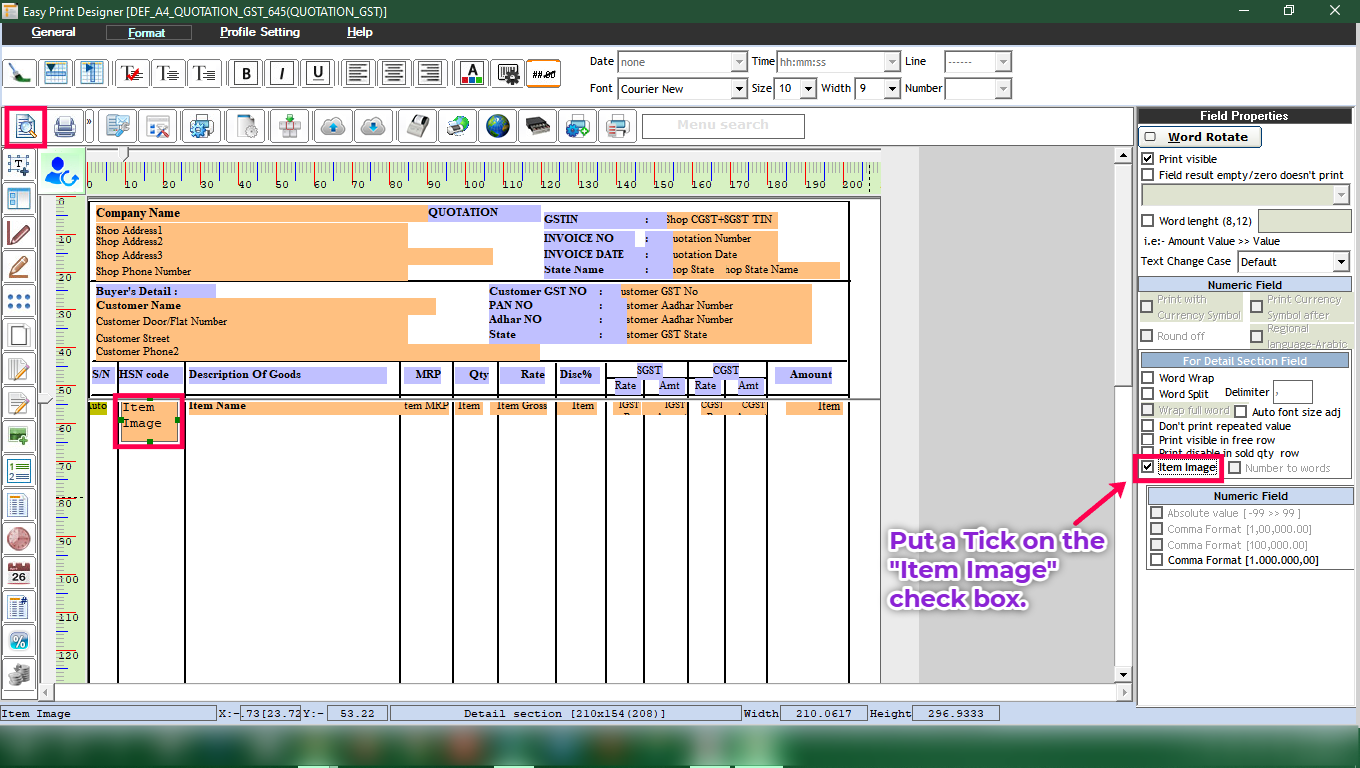Click the blue globe icon
Viewport: 1360px width, 768px height.
[497, 127]
